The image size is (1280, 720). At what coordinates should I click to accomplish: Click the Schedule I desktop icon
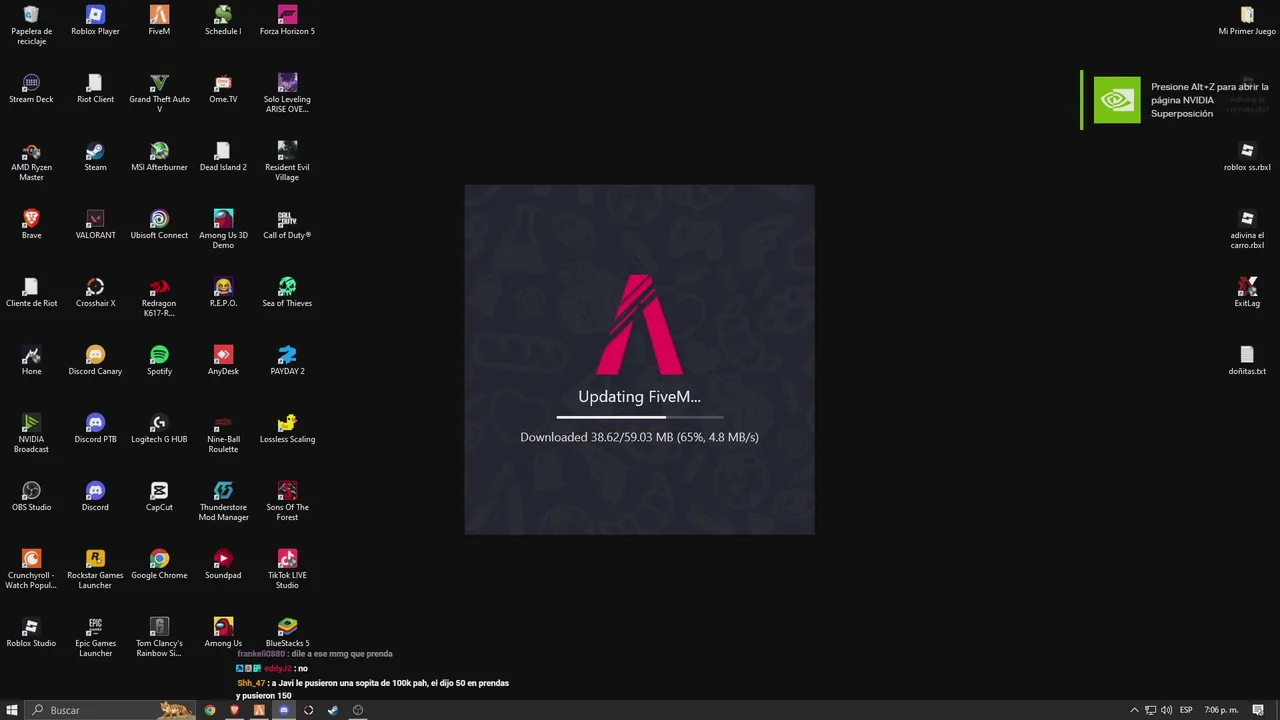223,20
